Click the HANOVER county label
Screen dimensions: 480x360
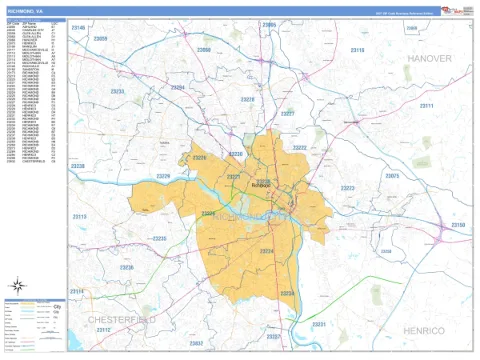tap(429, 59)
